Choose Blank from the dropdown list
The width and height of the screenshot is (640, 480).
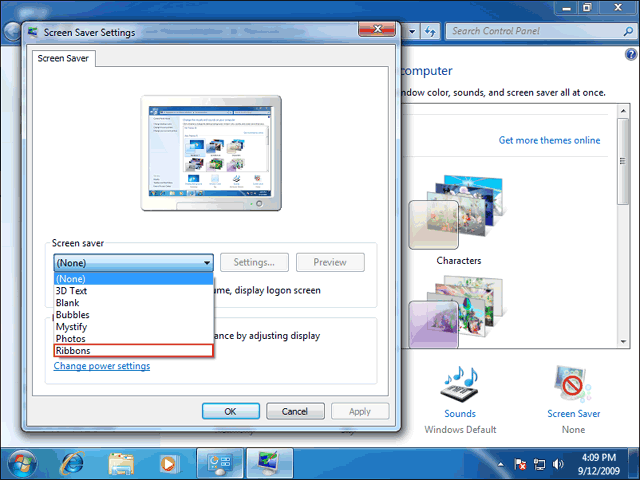(133, 303)
